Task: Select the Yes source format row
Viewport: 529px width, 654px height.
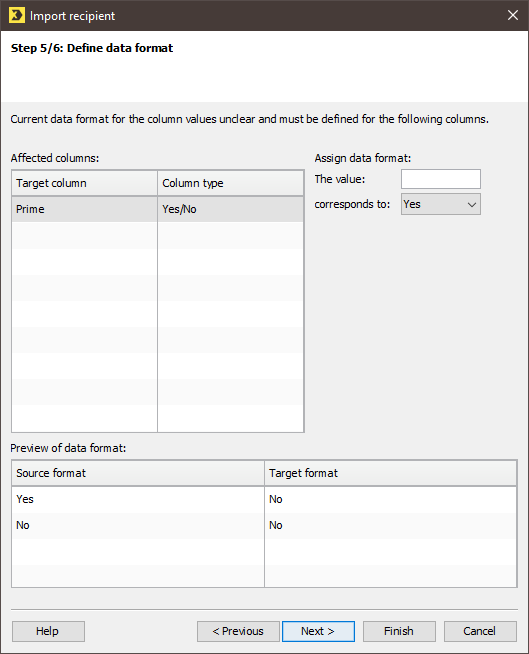Action: 138,499
